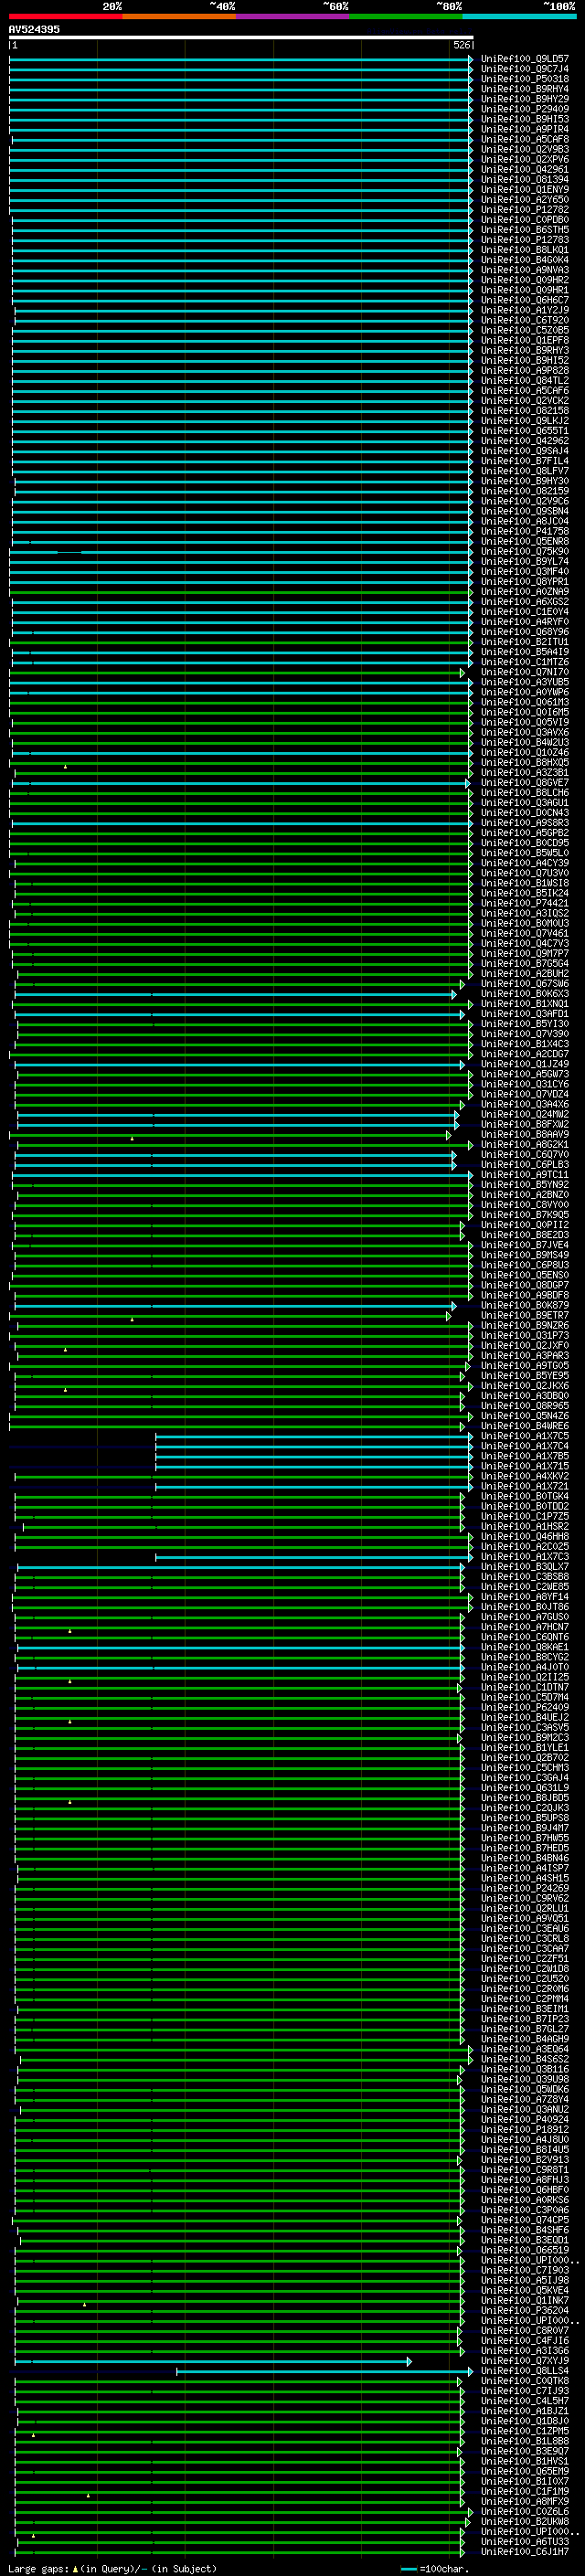Click the purple ~60% identity legend segment

[x=292, y=16]
